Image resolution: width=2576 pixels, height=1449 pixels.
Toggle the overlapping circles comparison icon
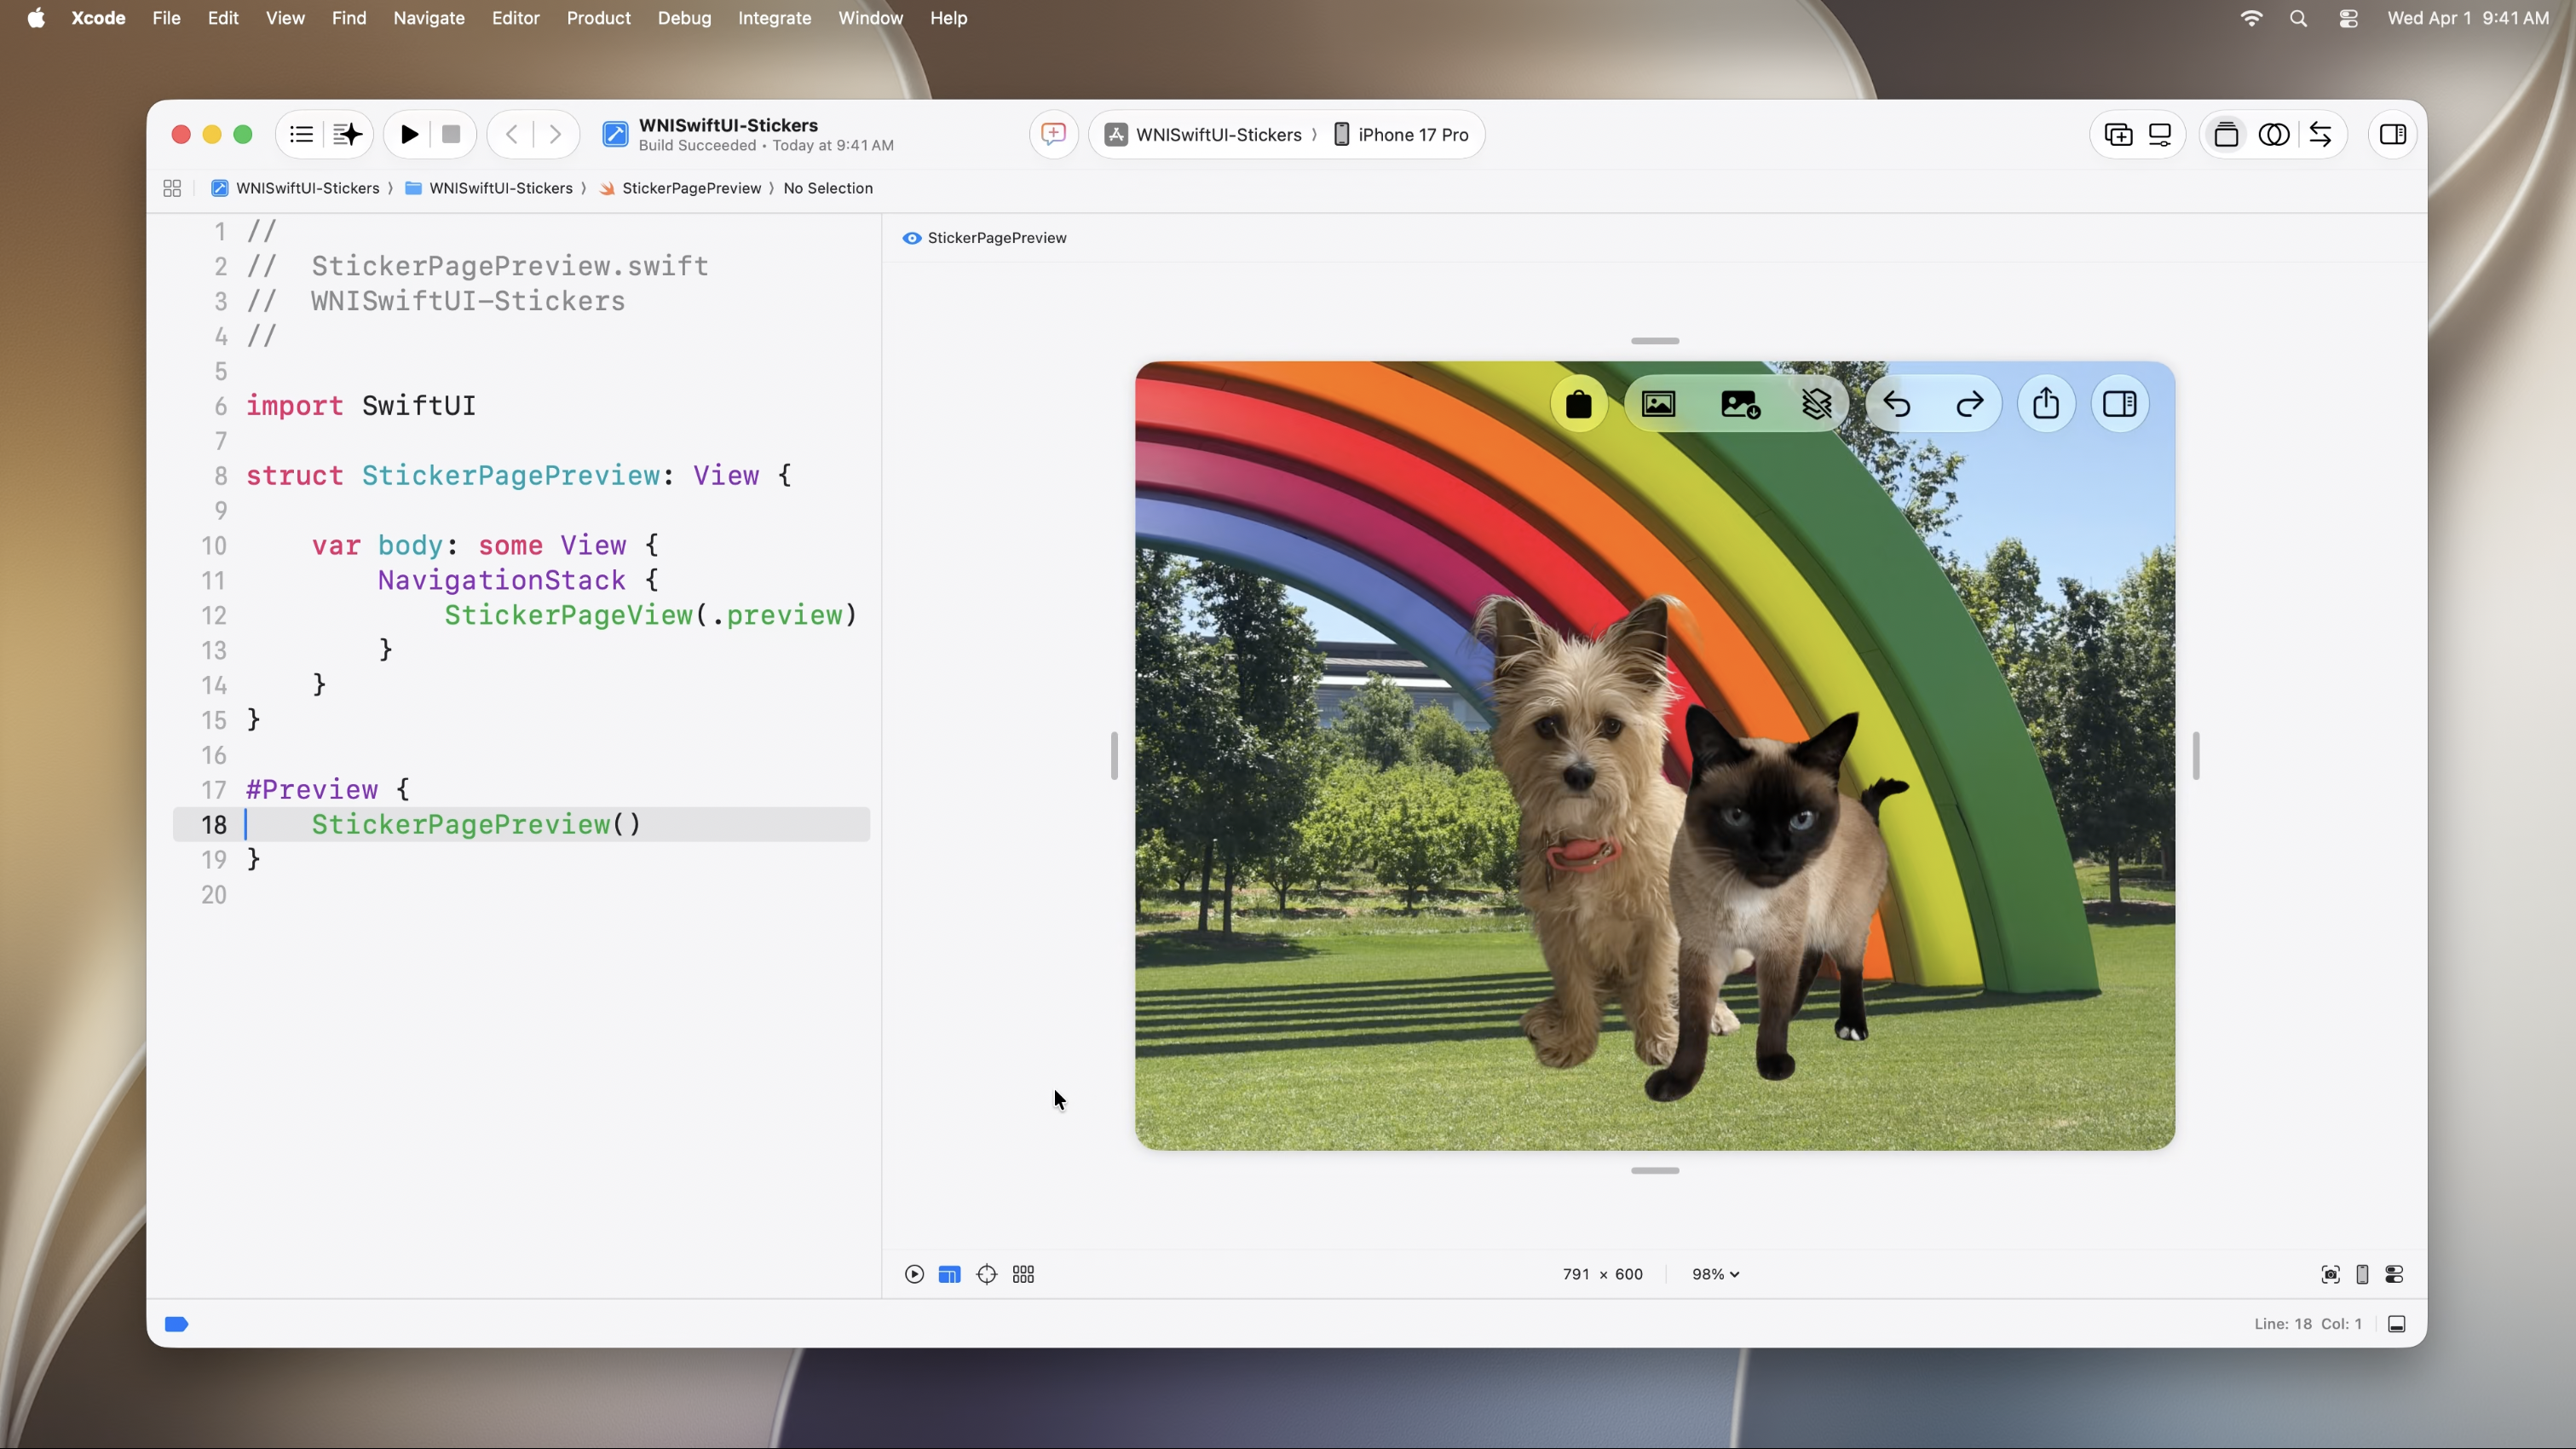(x=2274, y=134)
